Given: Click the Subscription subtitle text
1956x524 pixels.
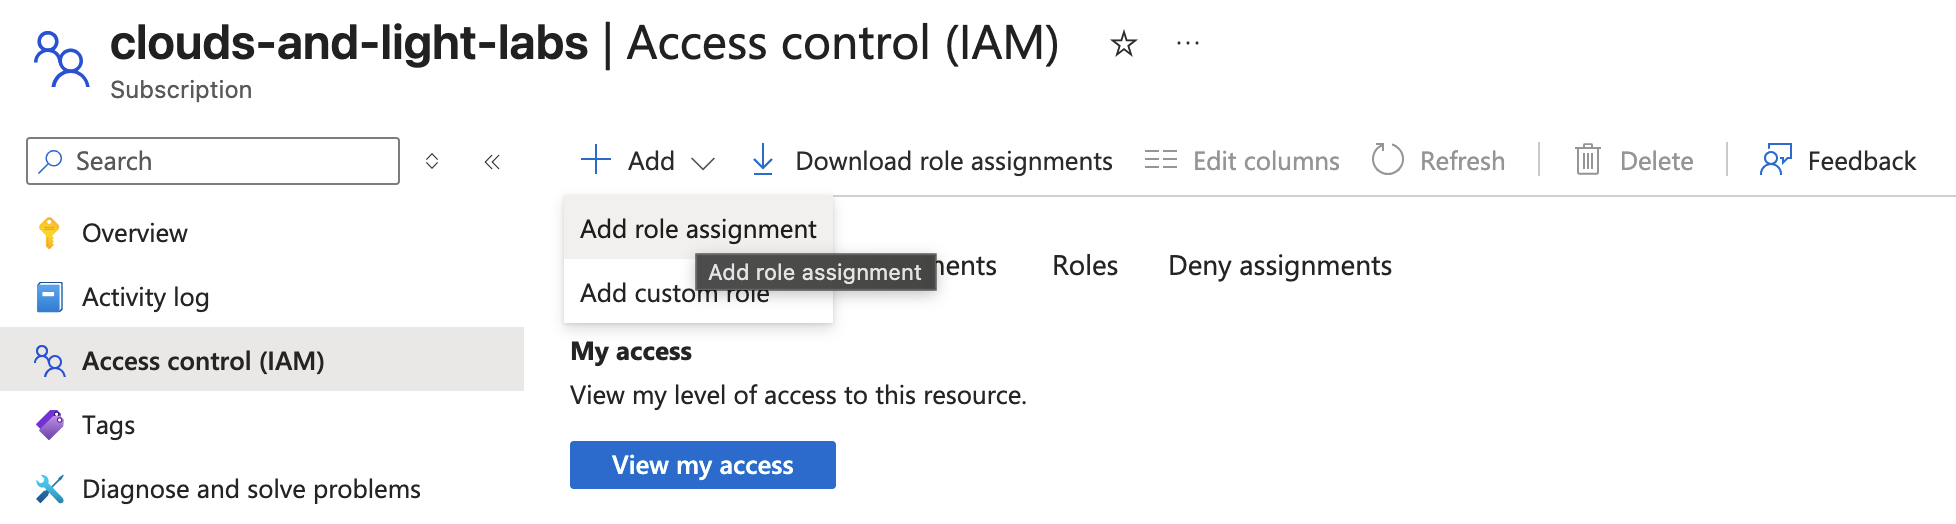Looking at the screenshot, I should point(181,90).
